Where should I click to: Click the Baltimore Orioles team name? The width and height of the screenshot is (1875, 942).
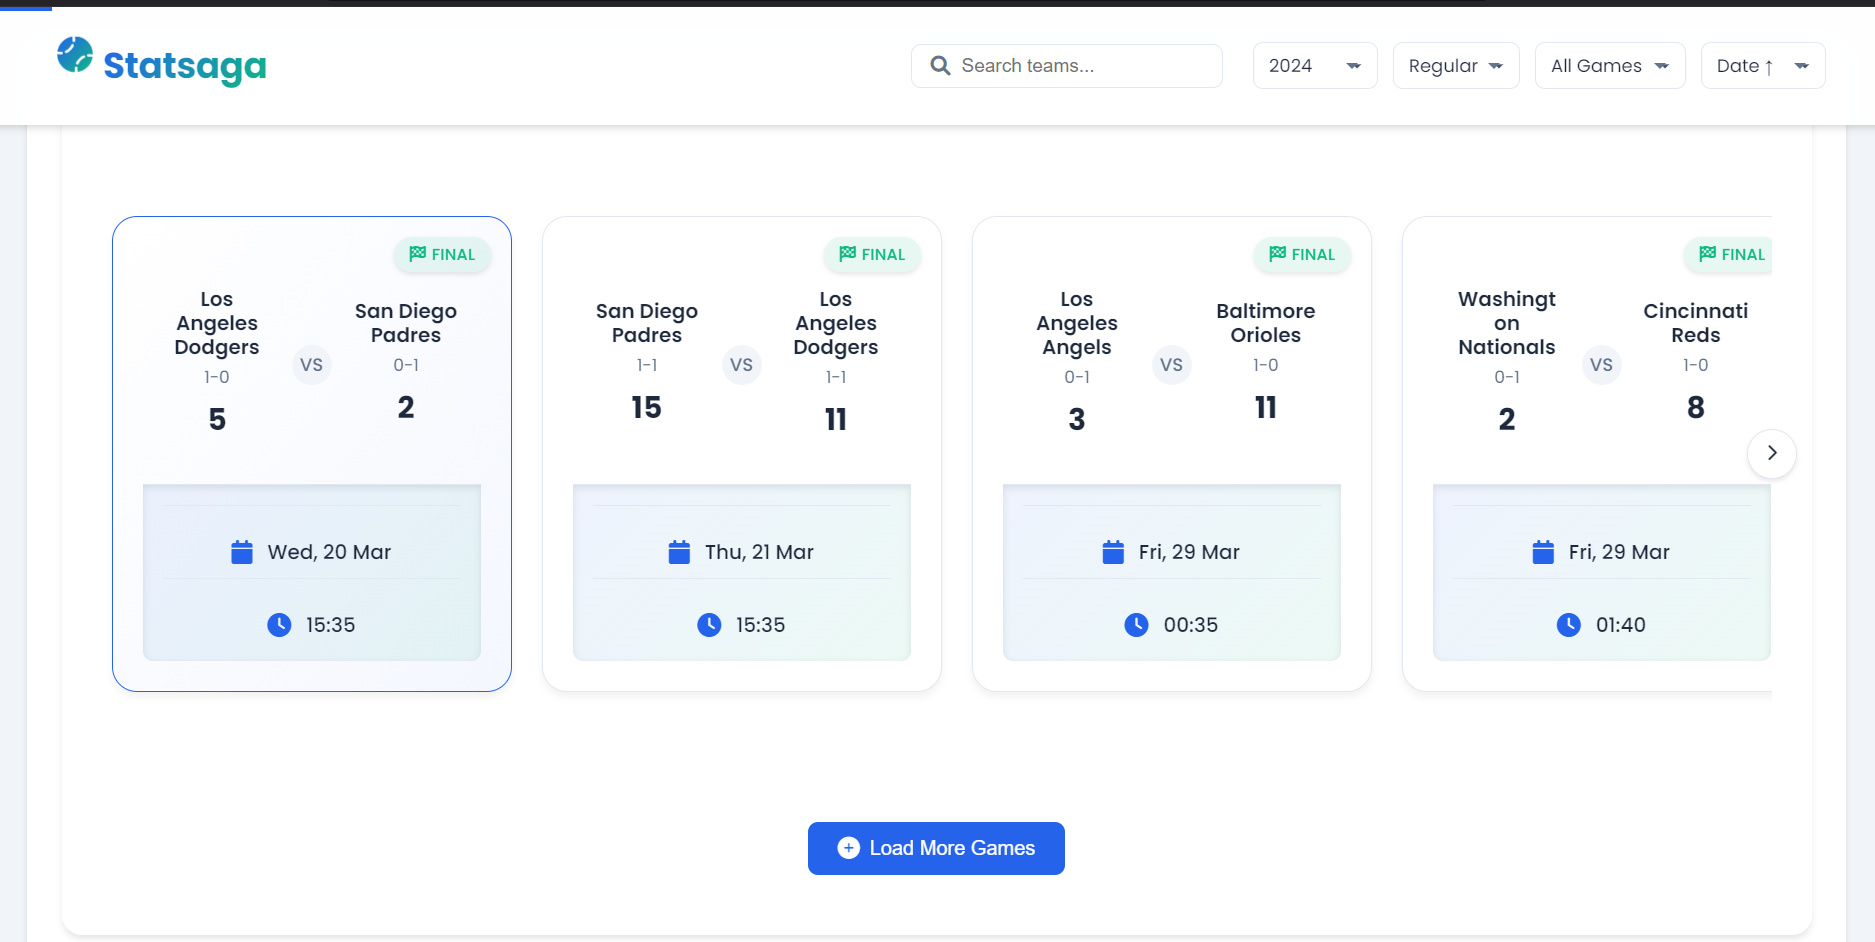(1266, 323)
